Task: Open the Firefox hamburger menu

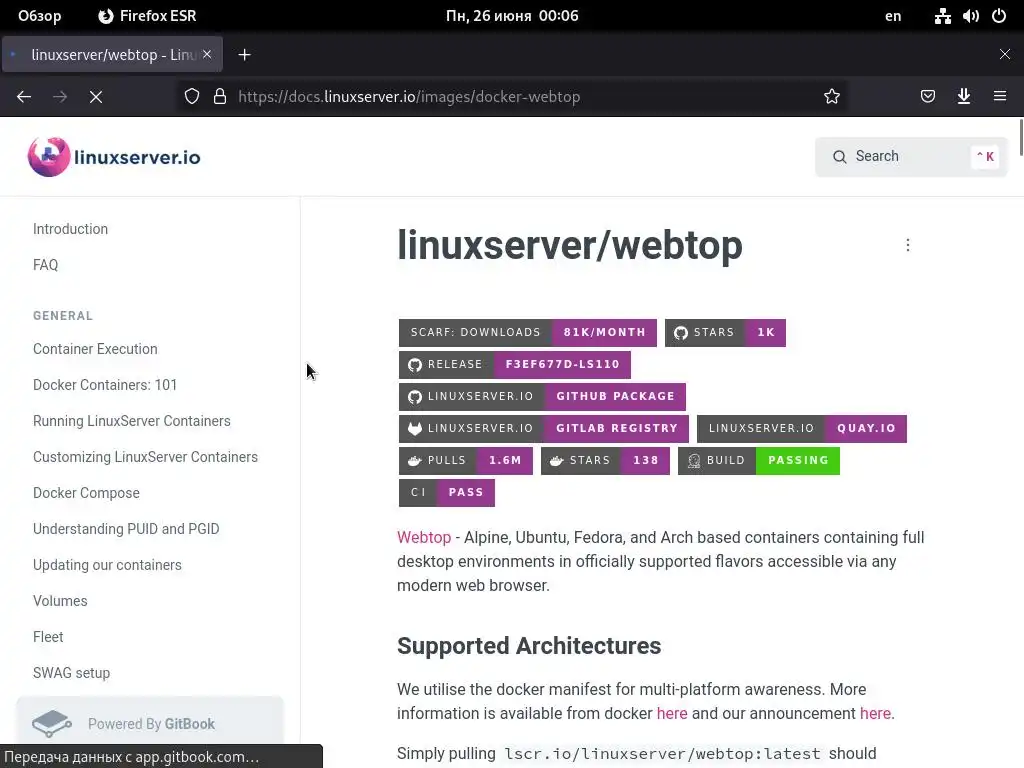Action: 999,97
